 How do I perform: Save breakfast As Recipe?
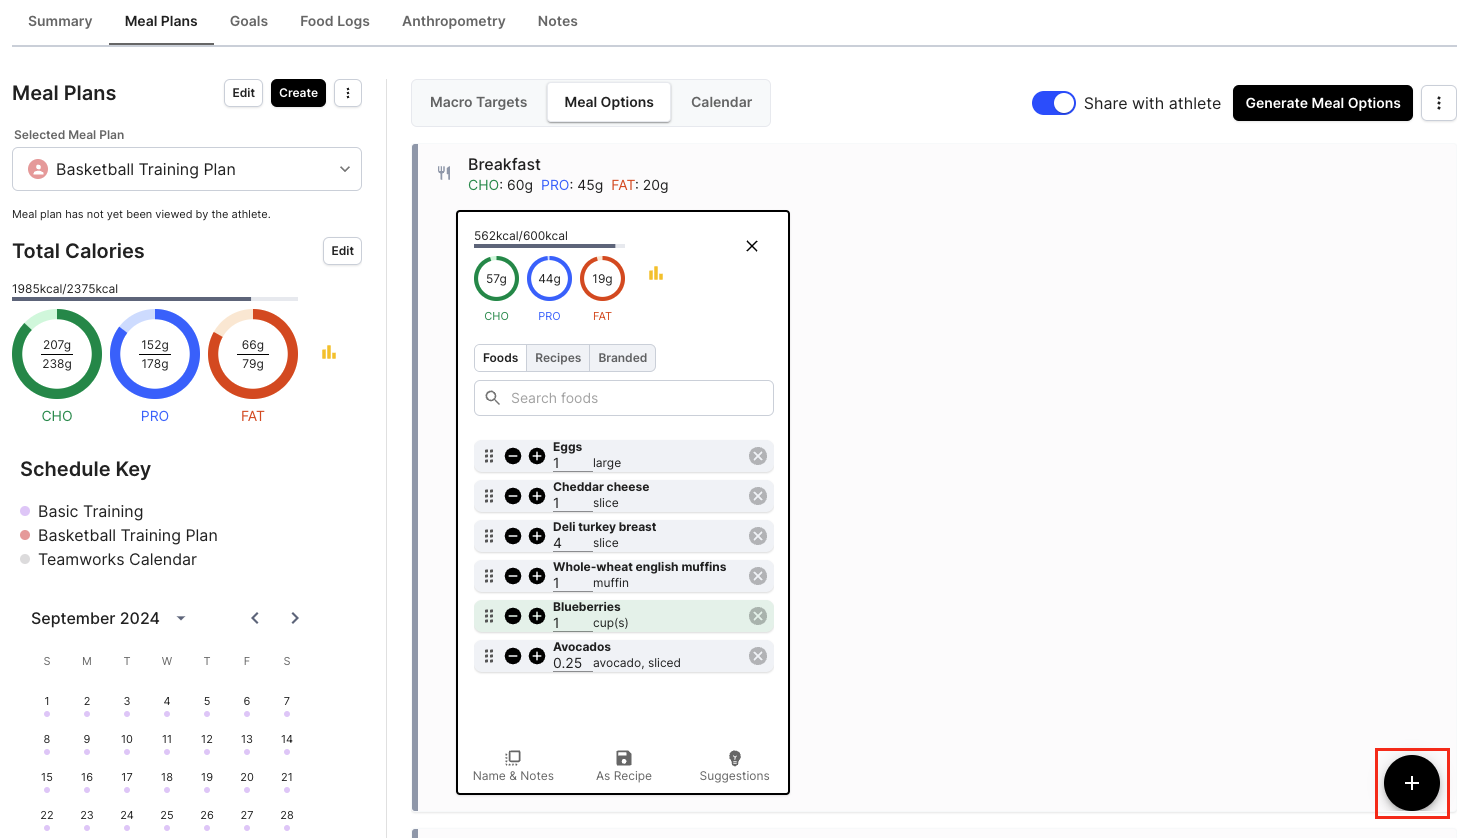[624, 766]
